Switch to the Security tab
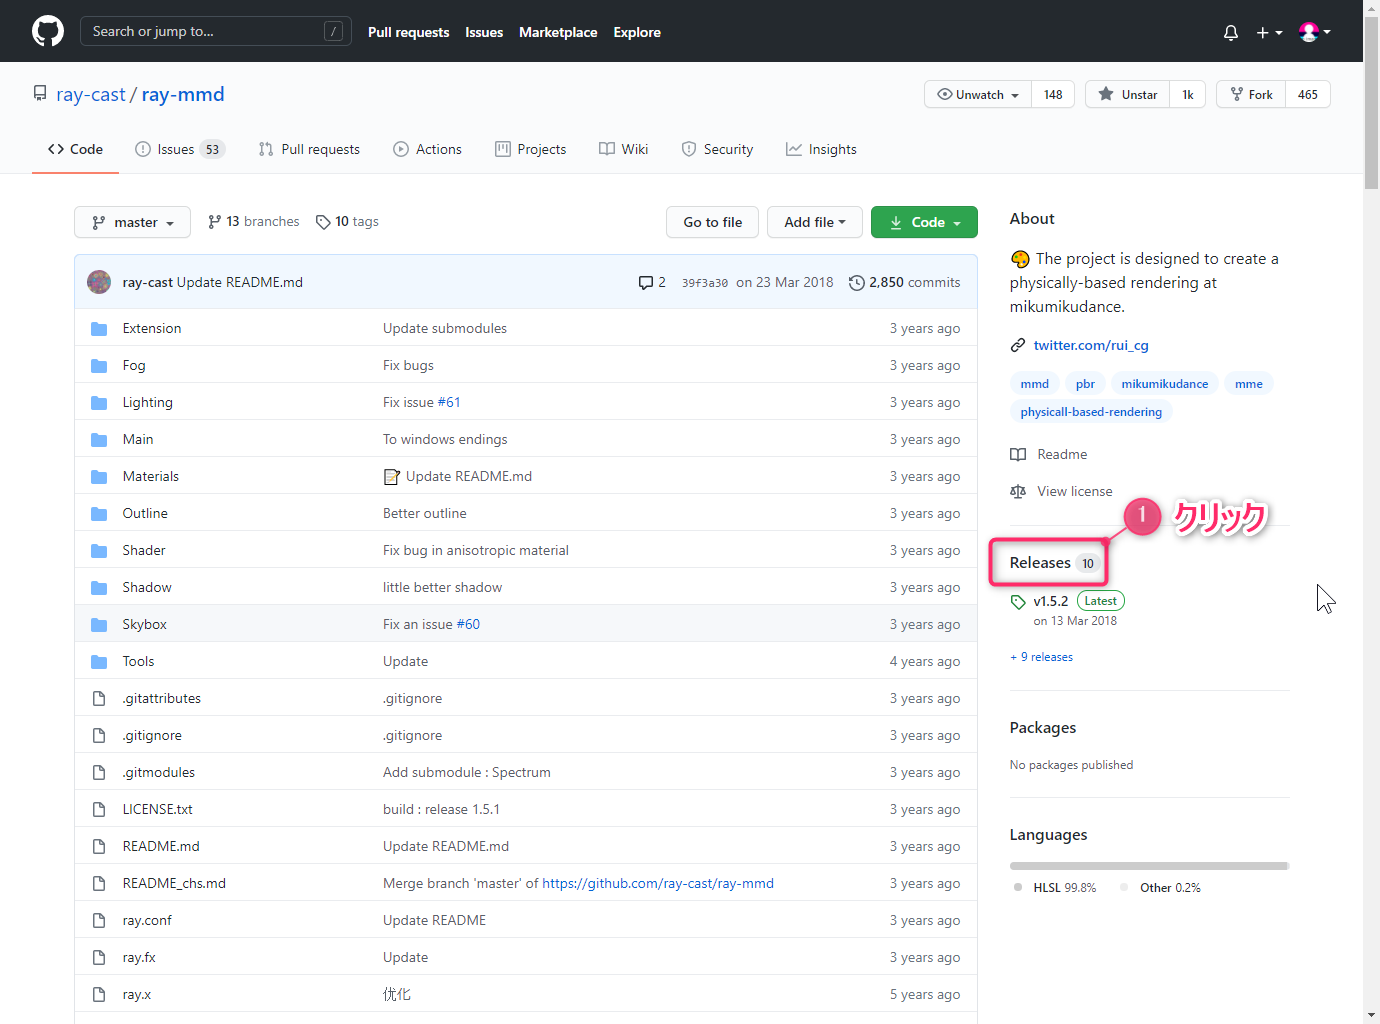This screenshot has height=1024, width=1380. click(717, 149)
